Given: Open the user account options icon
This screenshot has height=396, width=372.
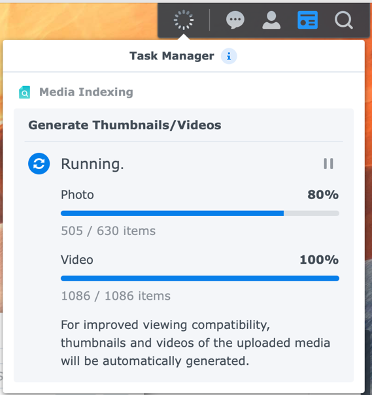Looking at the screenshot, I should (x=271, y=20).
